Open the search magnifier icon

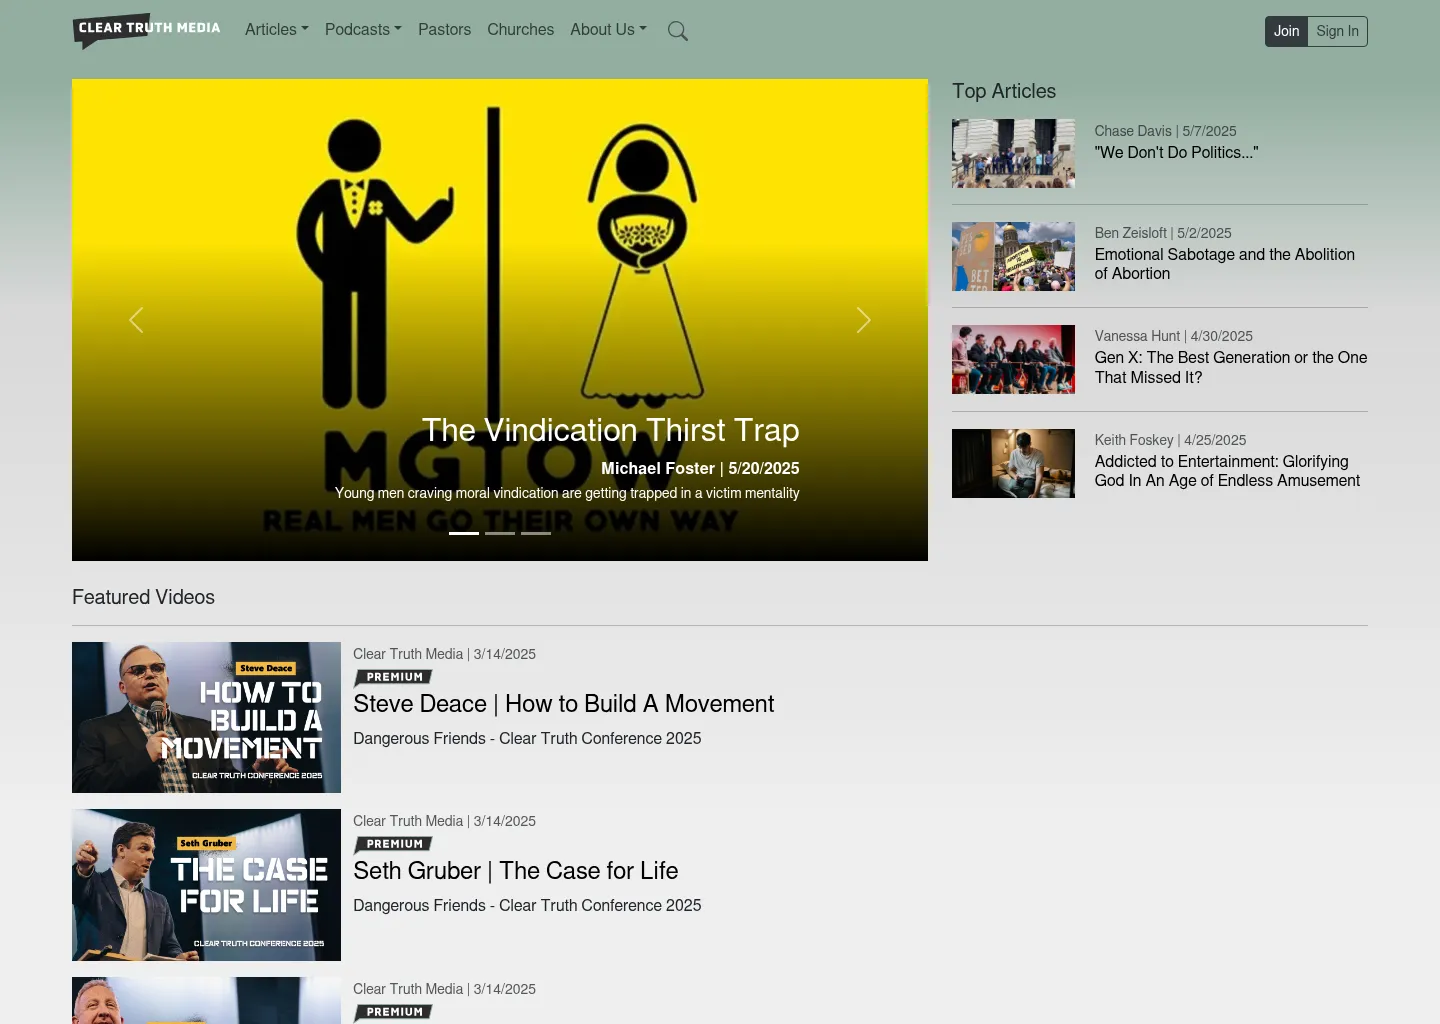click(x=678, y=31)
